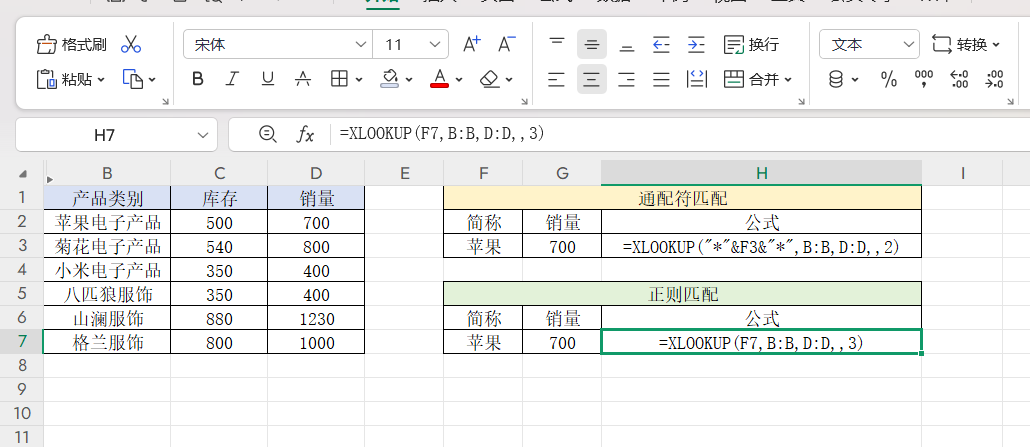Click the insert function fx icon
The width and height of the screenshot is (1030, 447).
click(x=305, y=134)
